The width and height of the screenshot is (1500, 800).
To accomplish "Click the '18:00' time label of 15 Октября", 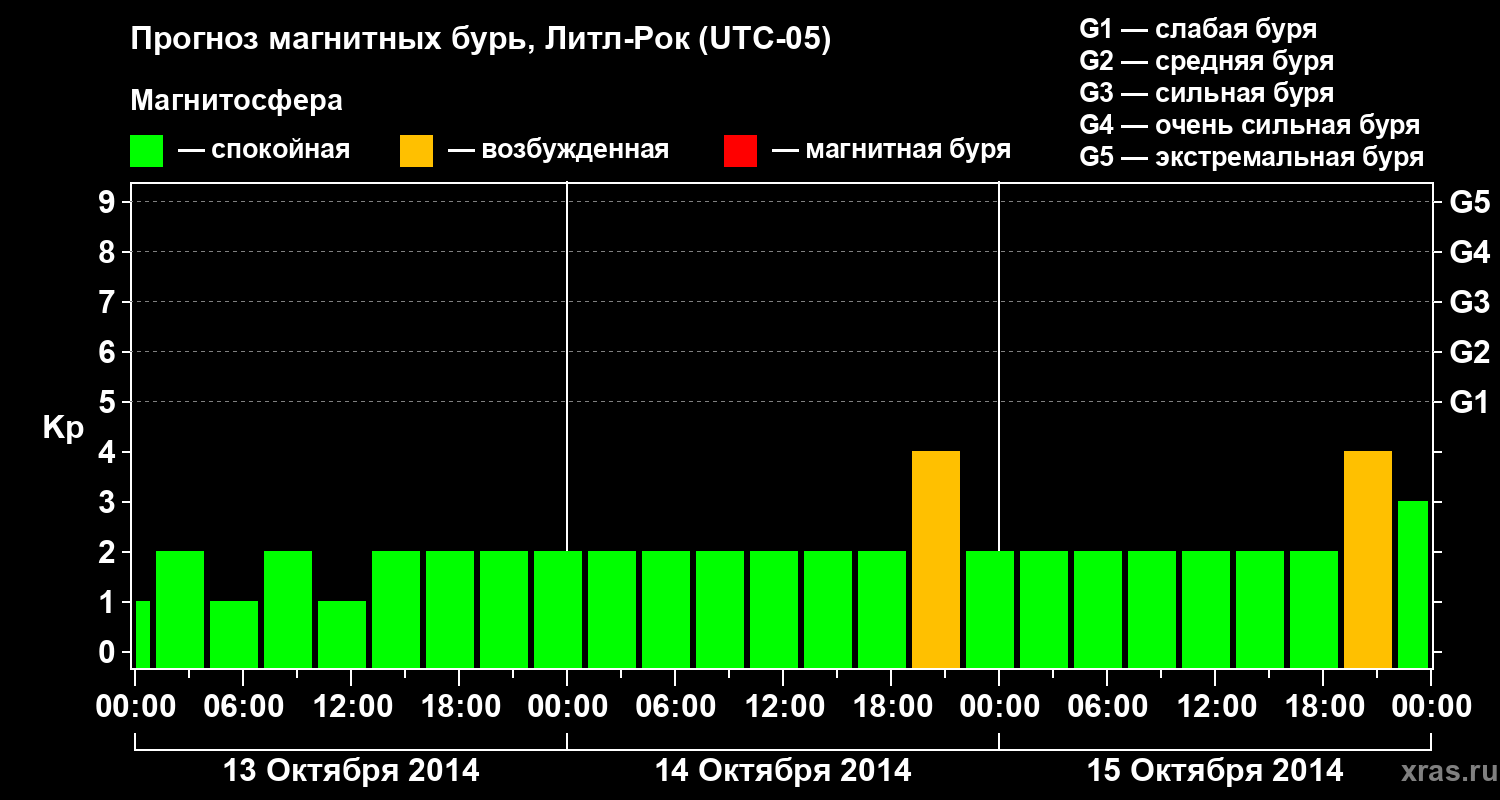I will (1323, 706).
